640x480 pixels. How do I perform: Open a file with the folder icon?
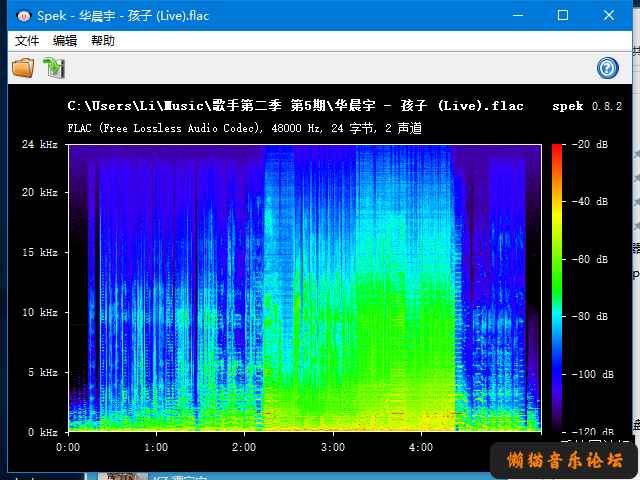(23, 67)
